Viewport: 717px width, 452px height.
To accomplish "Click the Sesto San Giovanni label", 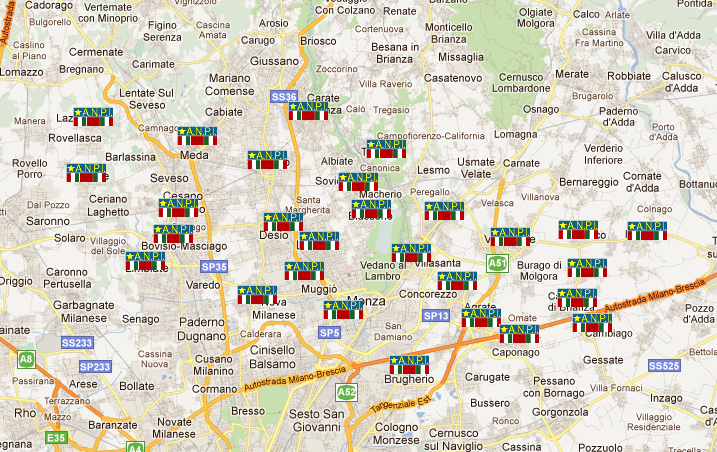I will coord(317,420).
